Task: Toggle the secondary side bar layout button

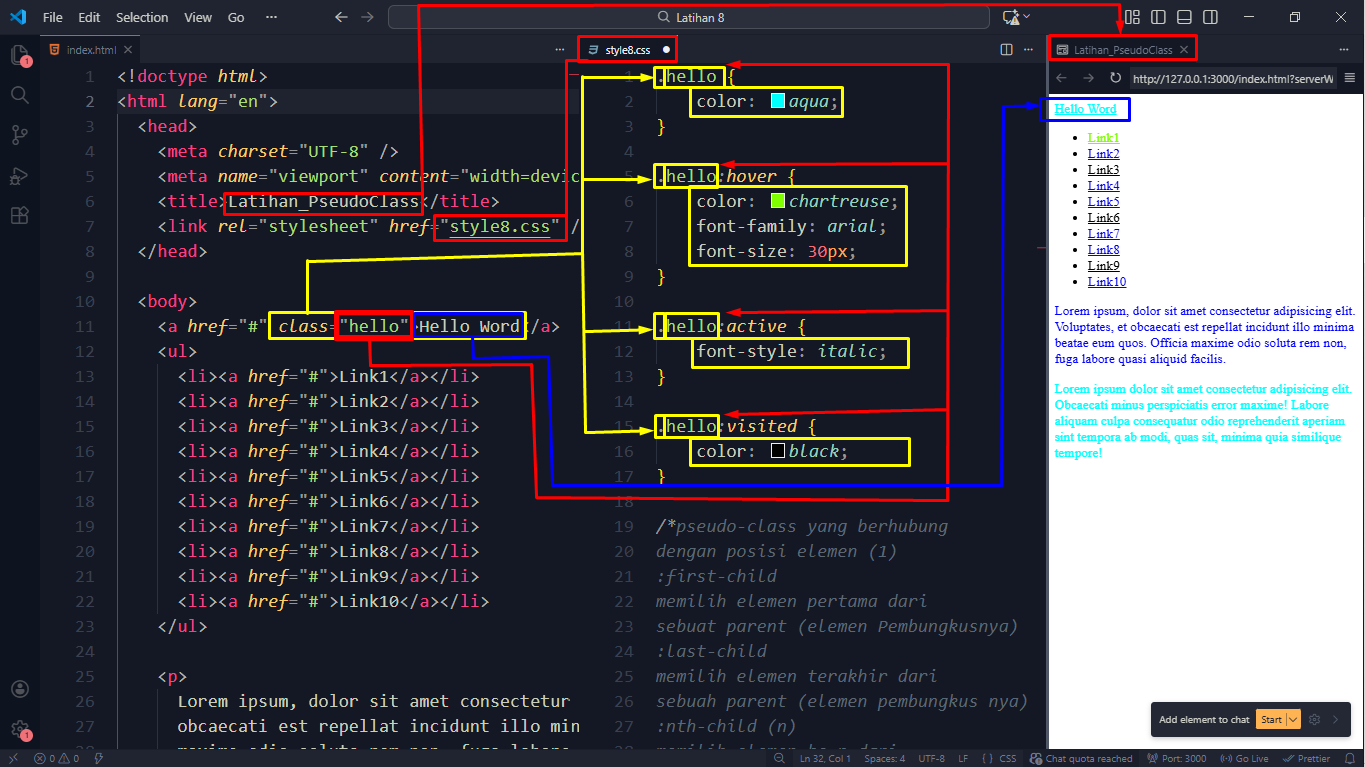Action: 1210,17
